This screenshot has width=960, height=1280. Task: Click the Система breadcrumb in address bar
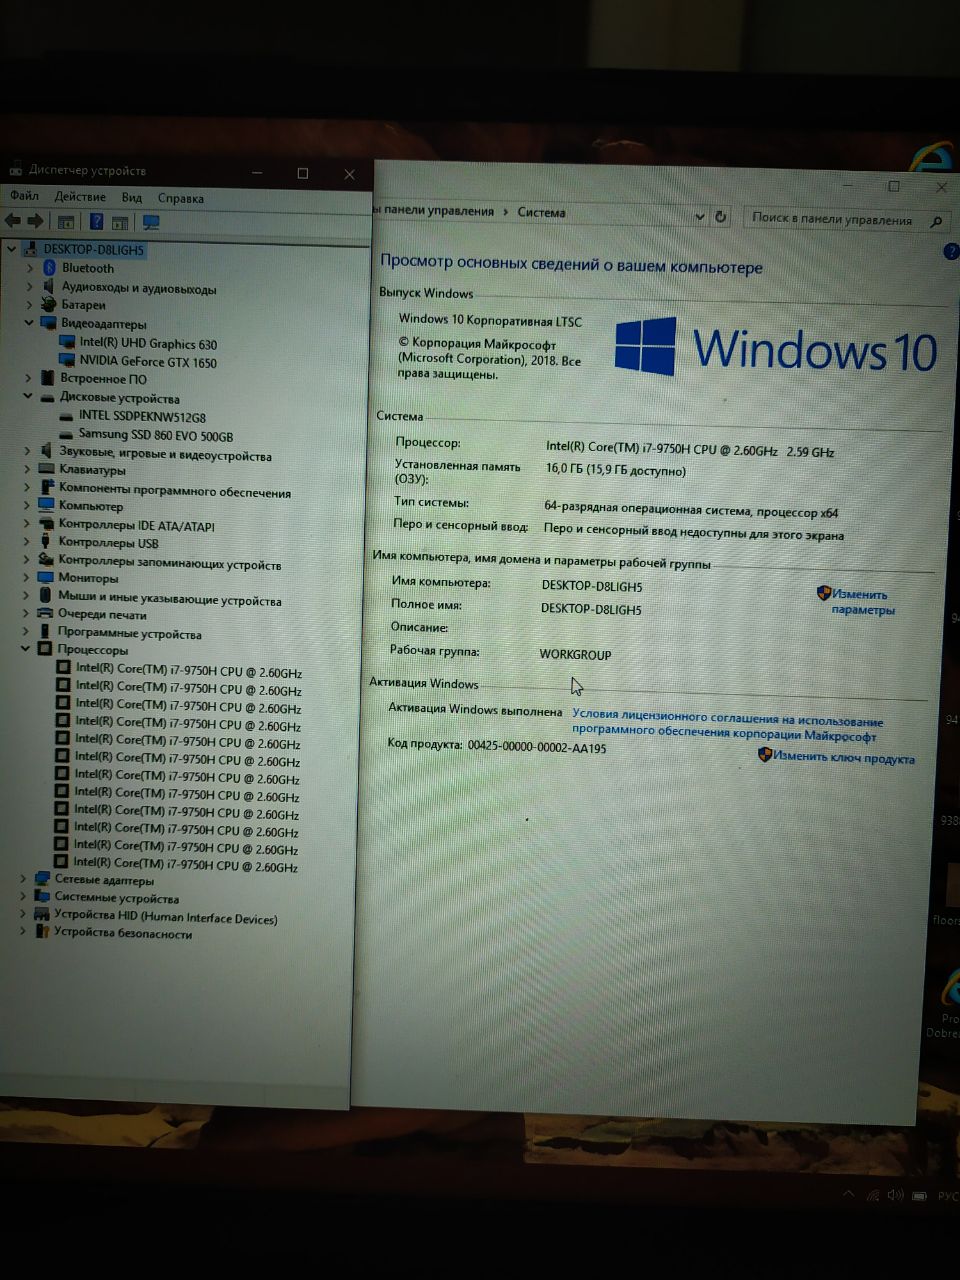click(x=541, y=212)
